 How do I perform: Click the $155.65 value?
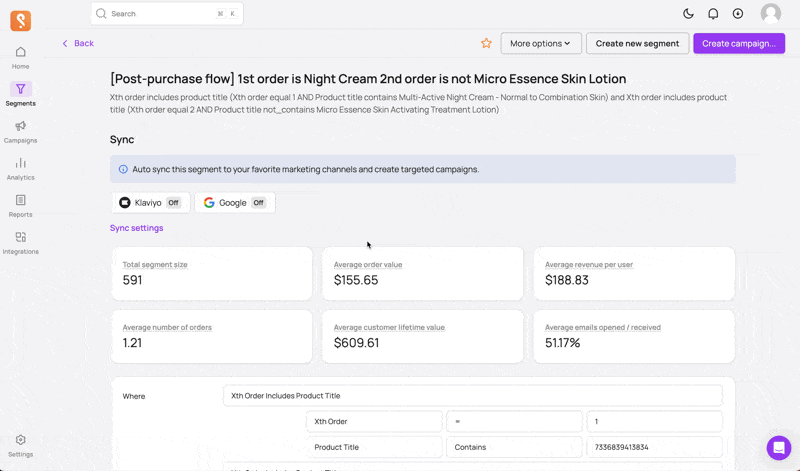click(356, 280)
